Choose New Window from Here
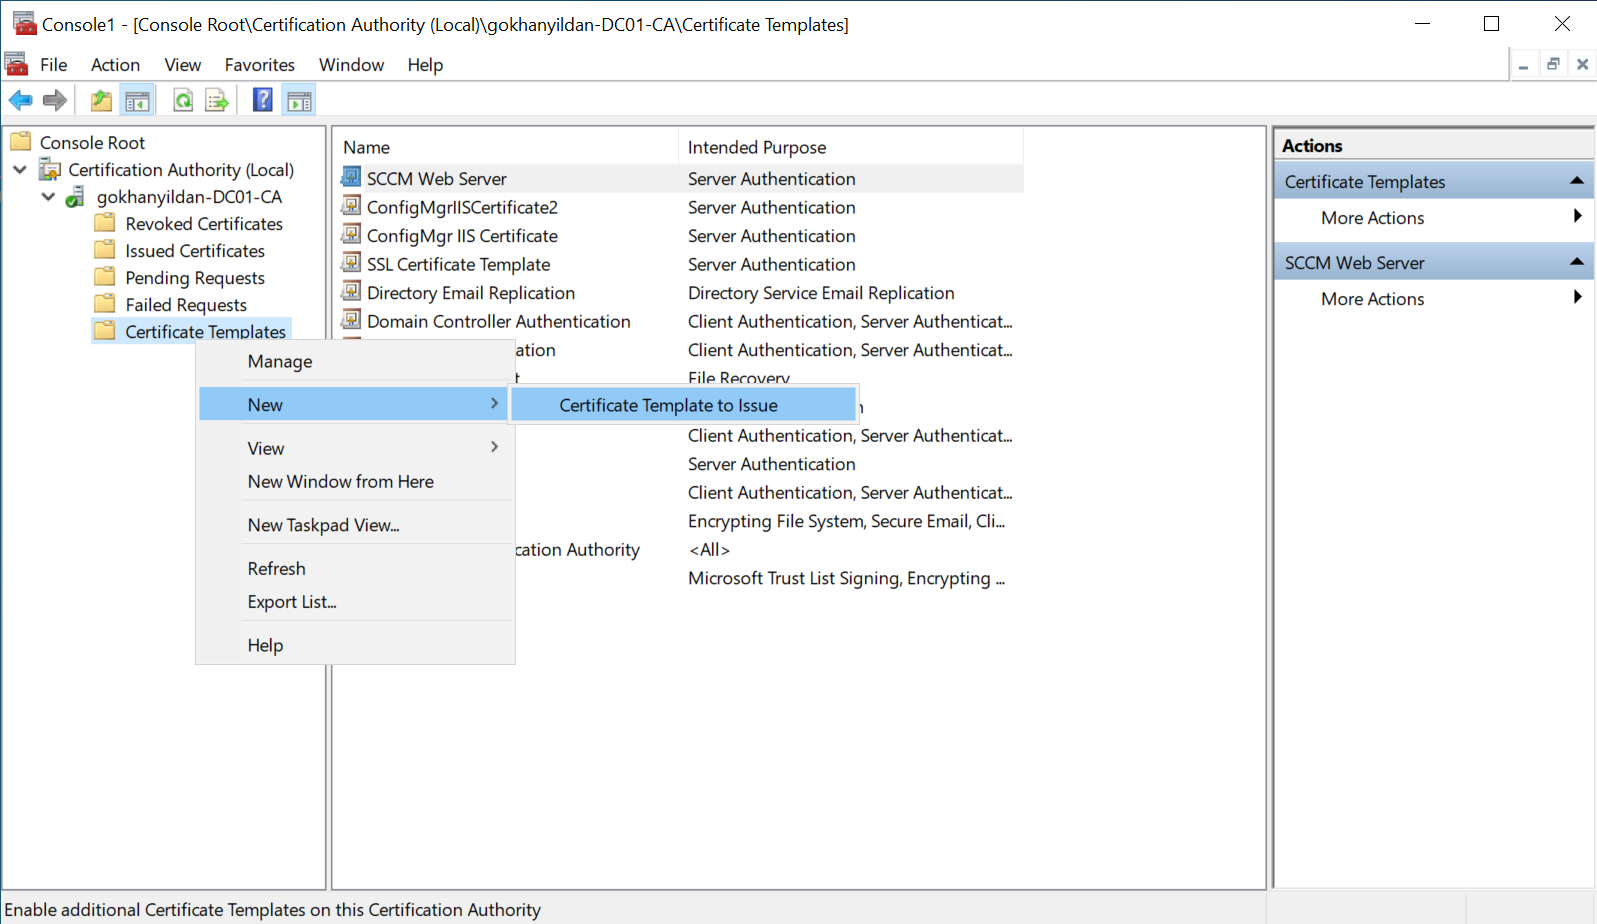The image size is (1597, 924). [x=355, y=482]
